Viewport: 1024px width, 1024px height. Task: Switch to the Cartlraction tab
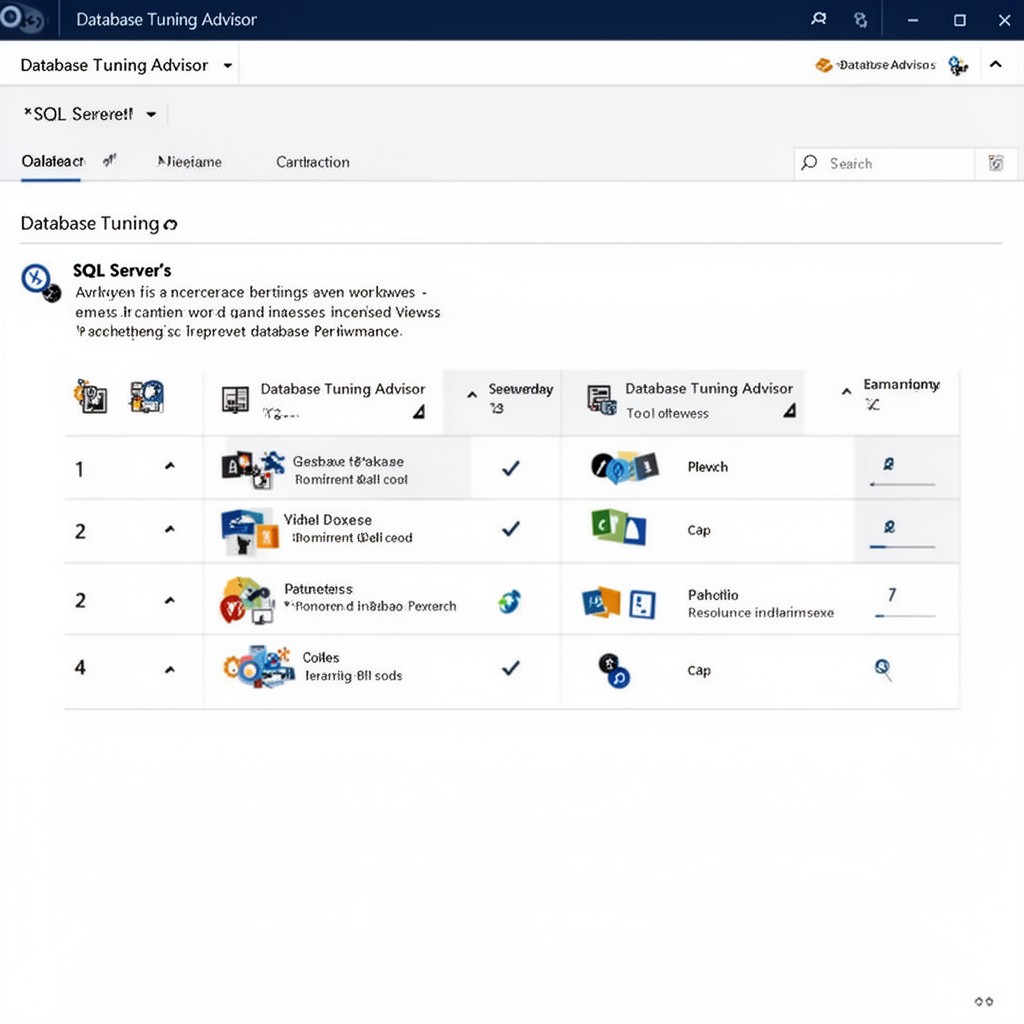[x=313, y=162]
